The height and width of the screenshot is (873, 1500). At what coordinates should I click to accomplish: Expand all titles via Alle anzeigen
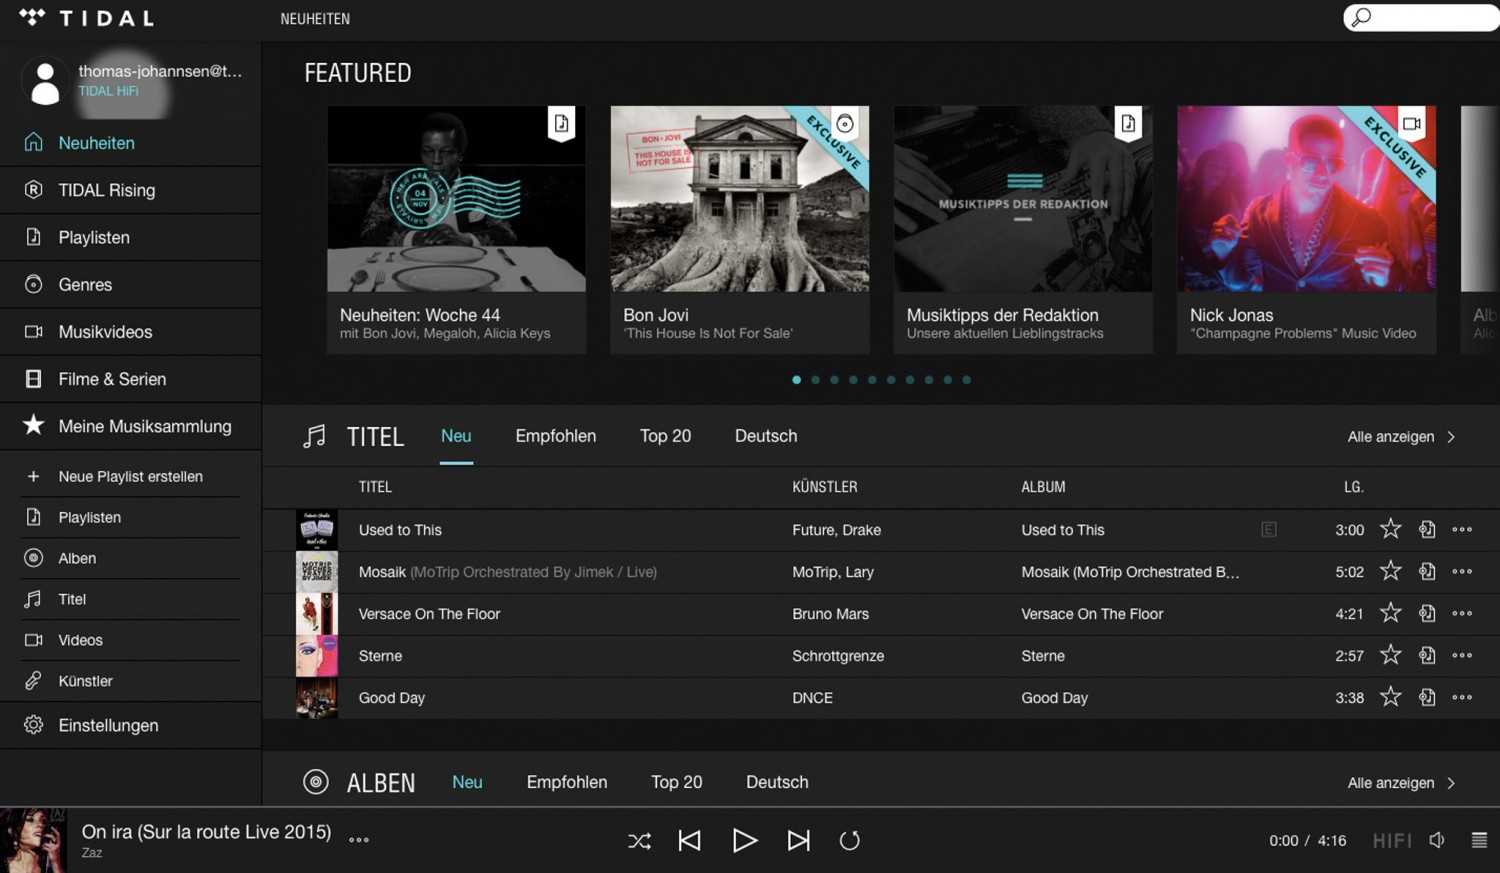(x=1401, y=437)
